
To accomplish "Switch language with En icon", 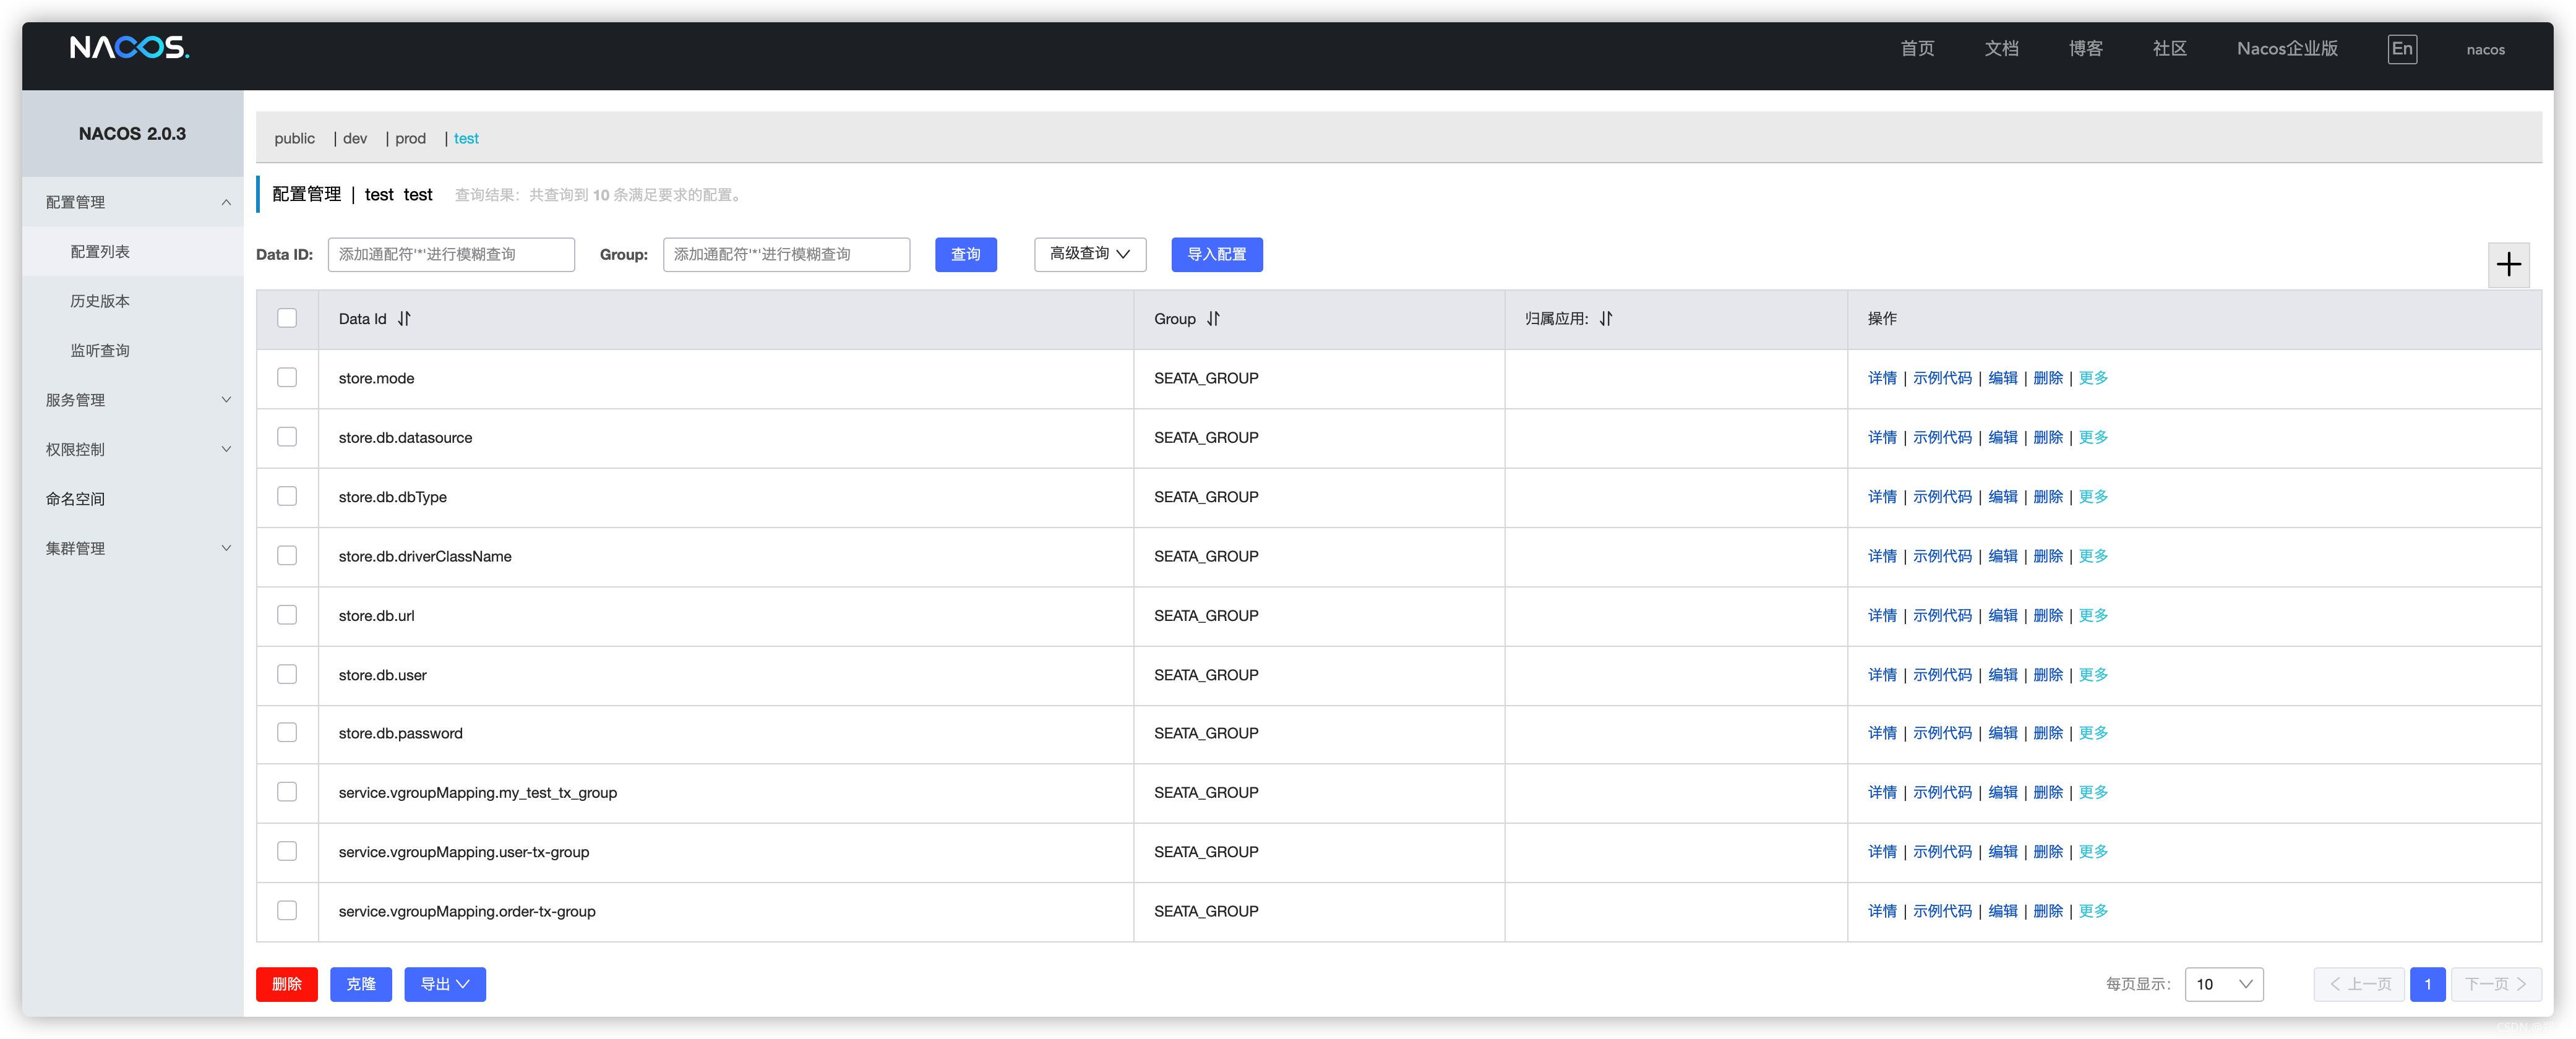I will click(x=2402, y=48).
